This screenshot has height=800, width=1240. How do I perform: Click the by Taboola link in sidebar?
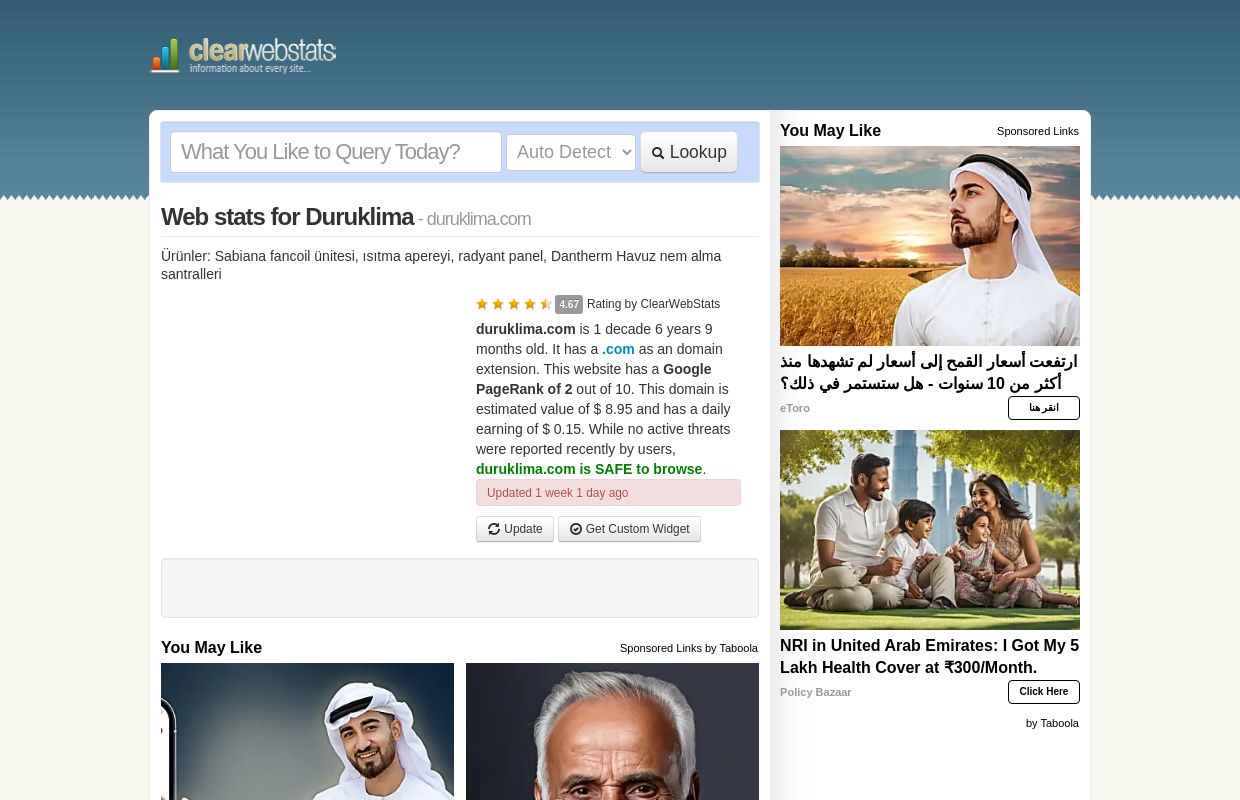[1051, 723]
